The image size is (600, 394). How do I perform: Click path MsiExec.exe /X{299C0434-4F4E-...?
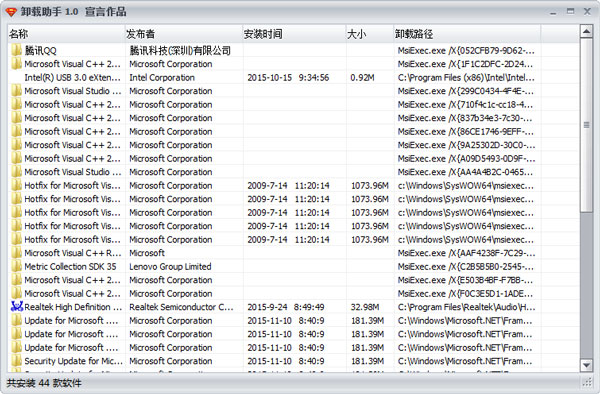(x=466, y=91)
